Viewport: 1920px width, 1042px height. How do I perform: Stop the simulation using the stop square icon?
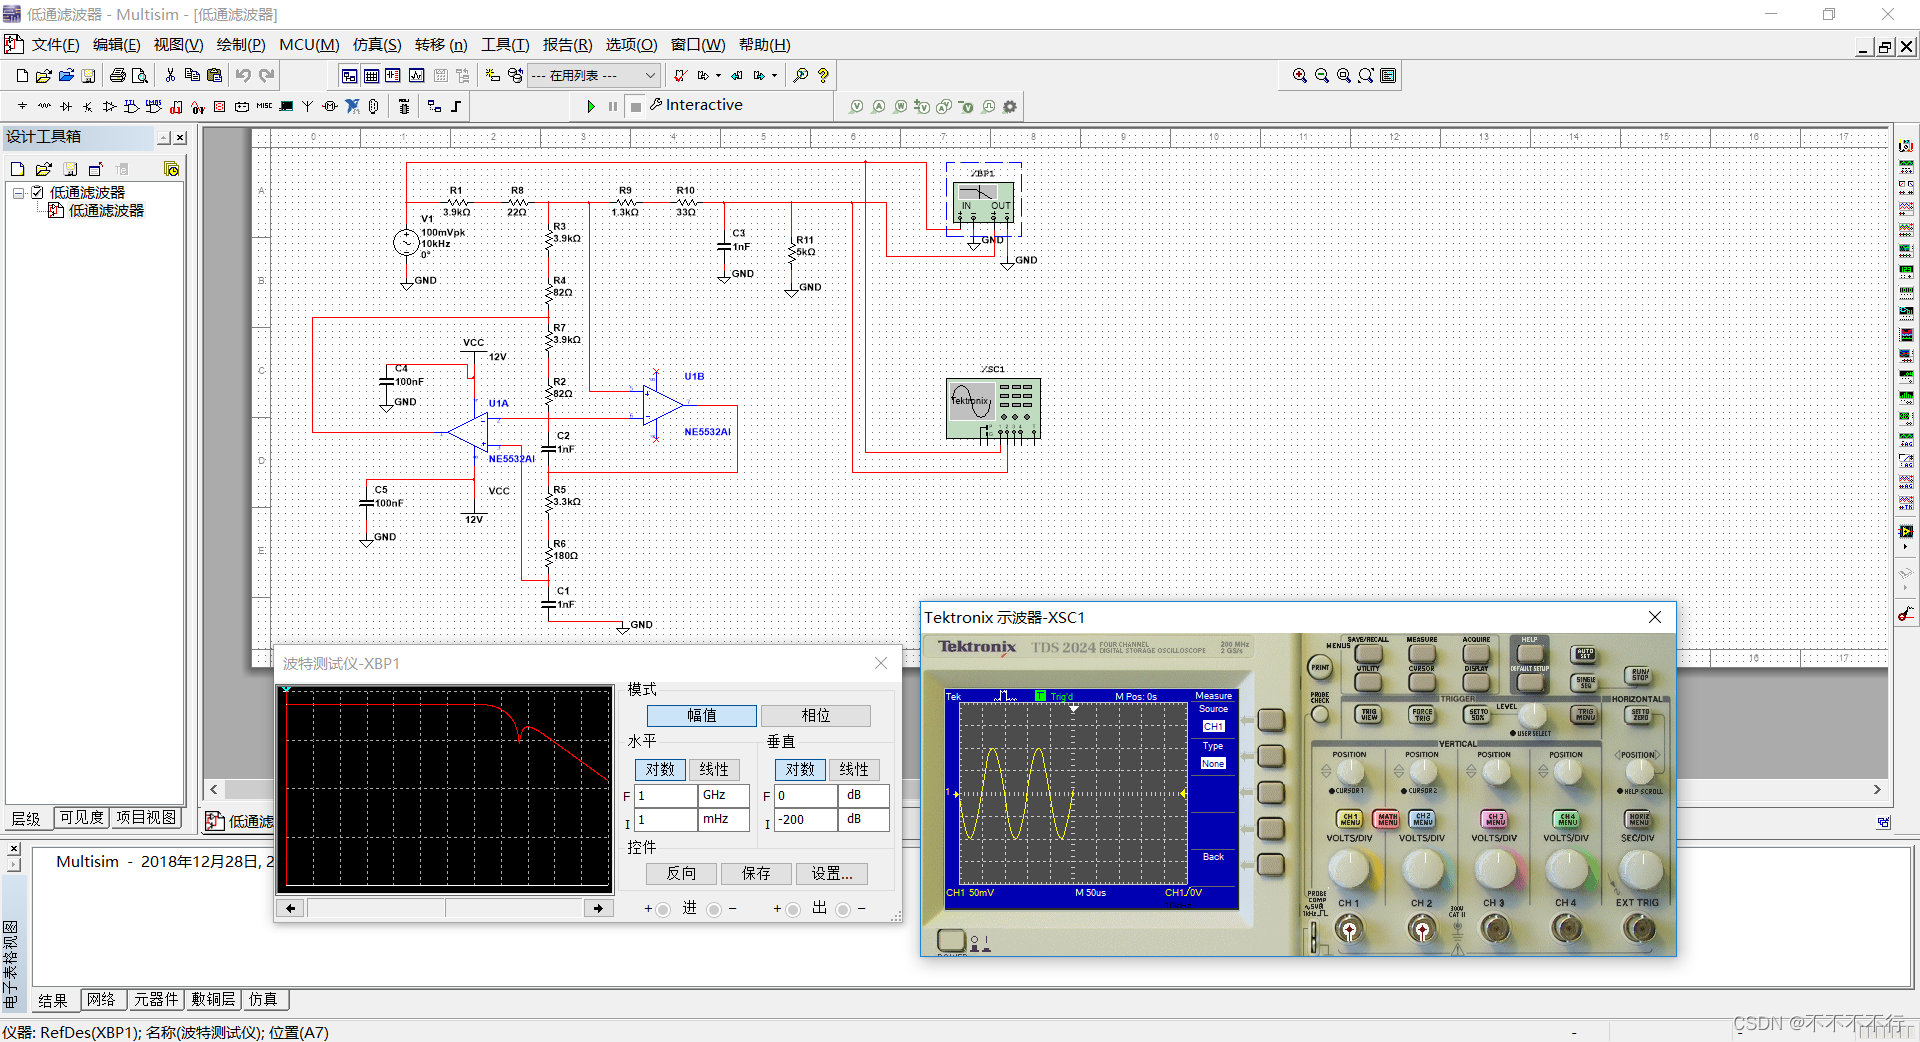click(x=636, y=106)
